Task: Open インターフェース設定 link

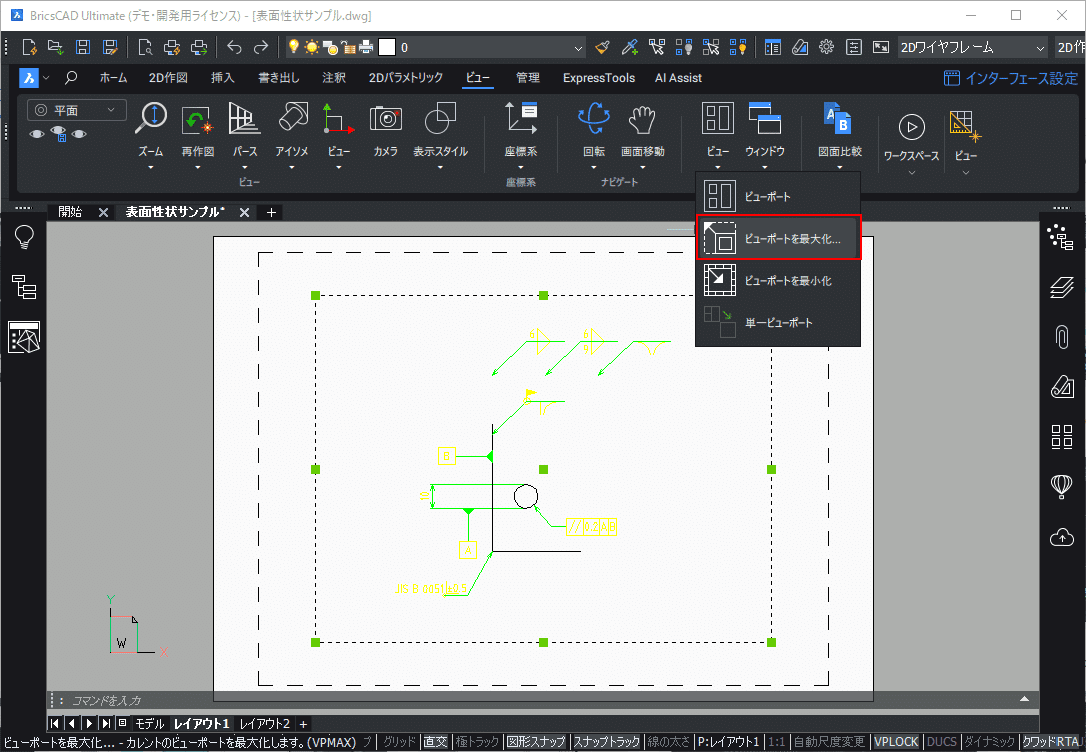Action: pyautogui.click(x=1011, y=78)
